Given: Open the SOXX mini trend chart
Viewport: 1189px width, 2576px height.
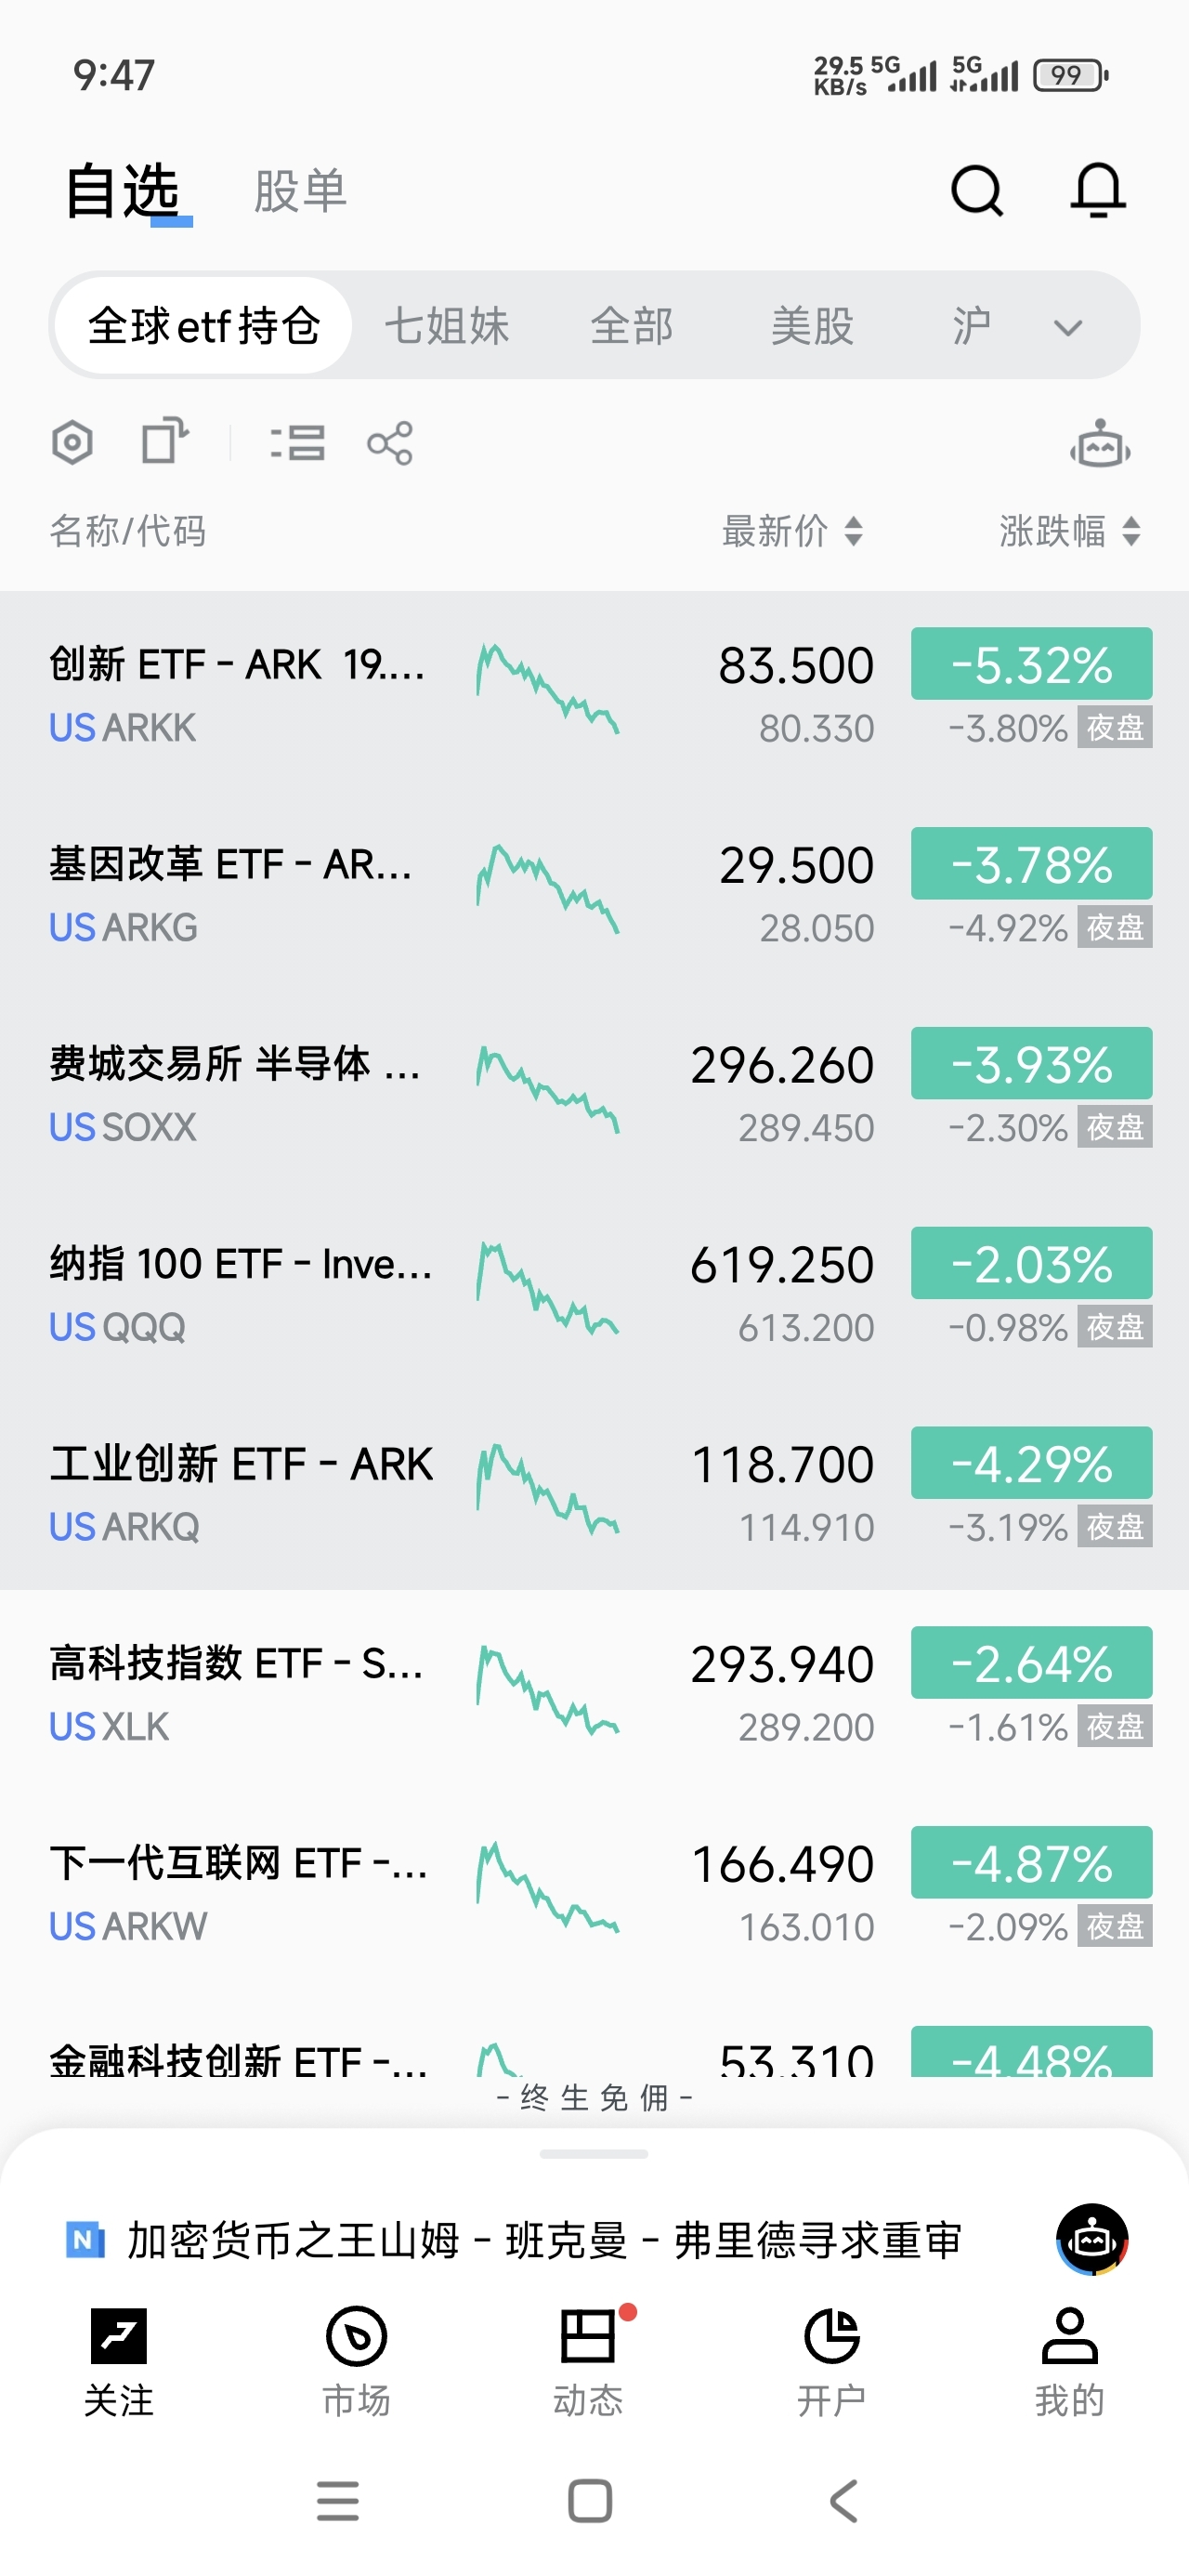Looking at the screenshot, I should tap(548, 1090).
